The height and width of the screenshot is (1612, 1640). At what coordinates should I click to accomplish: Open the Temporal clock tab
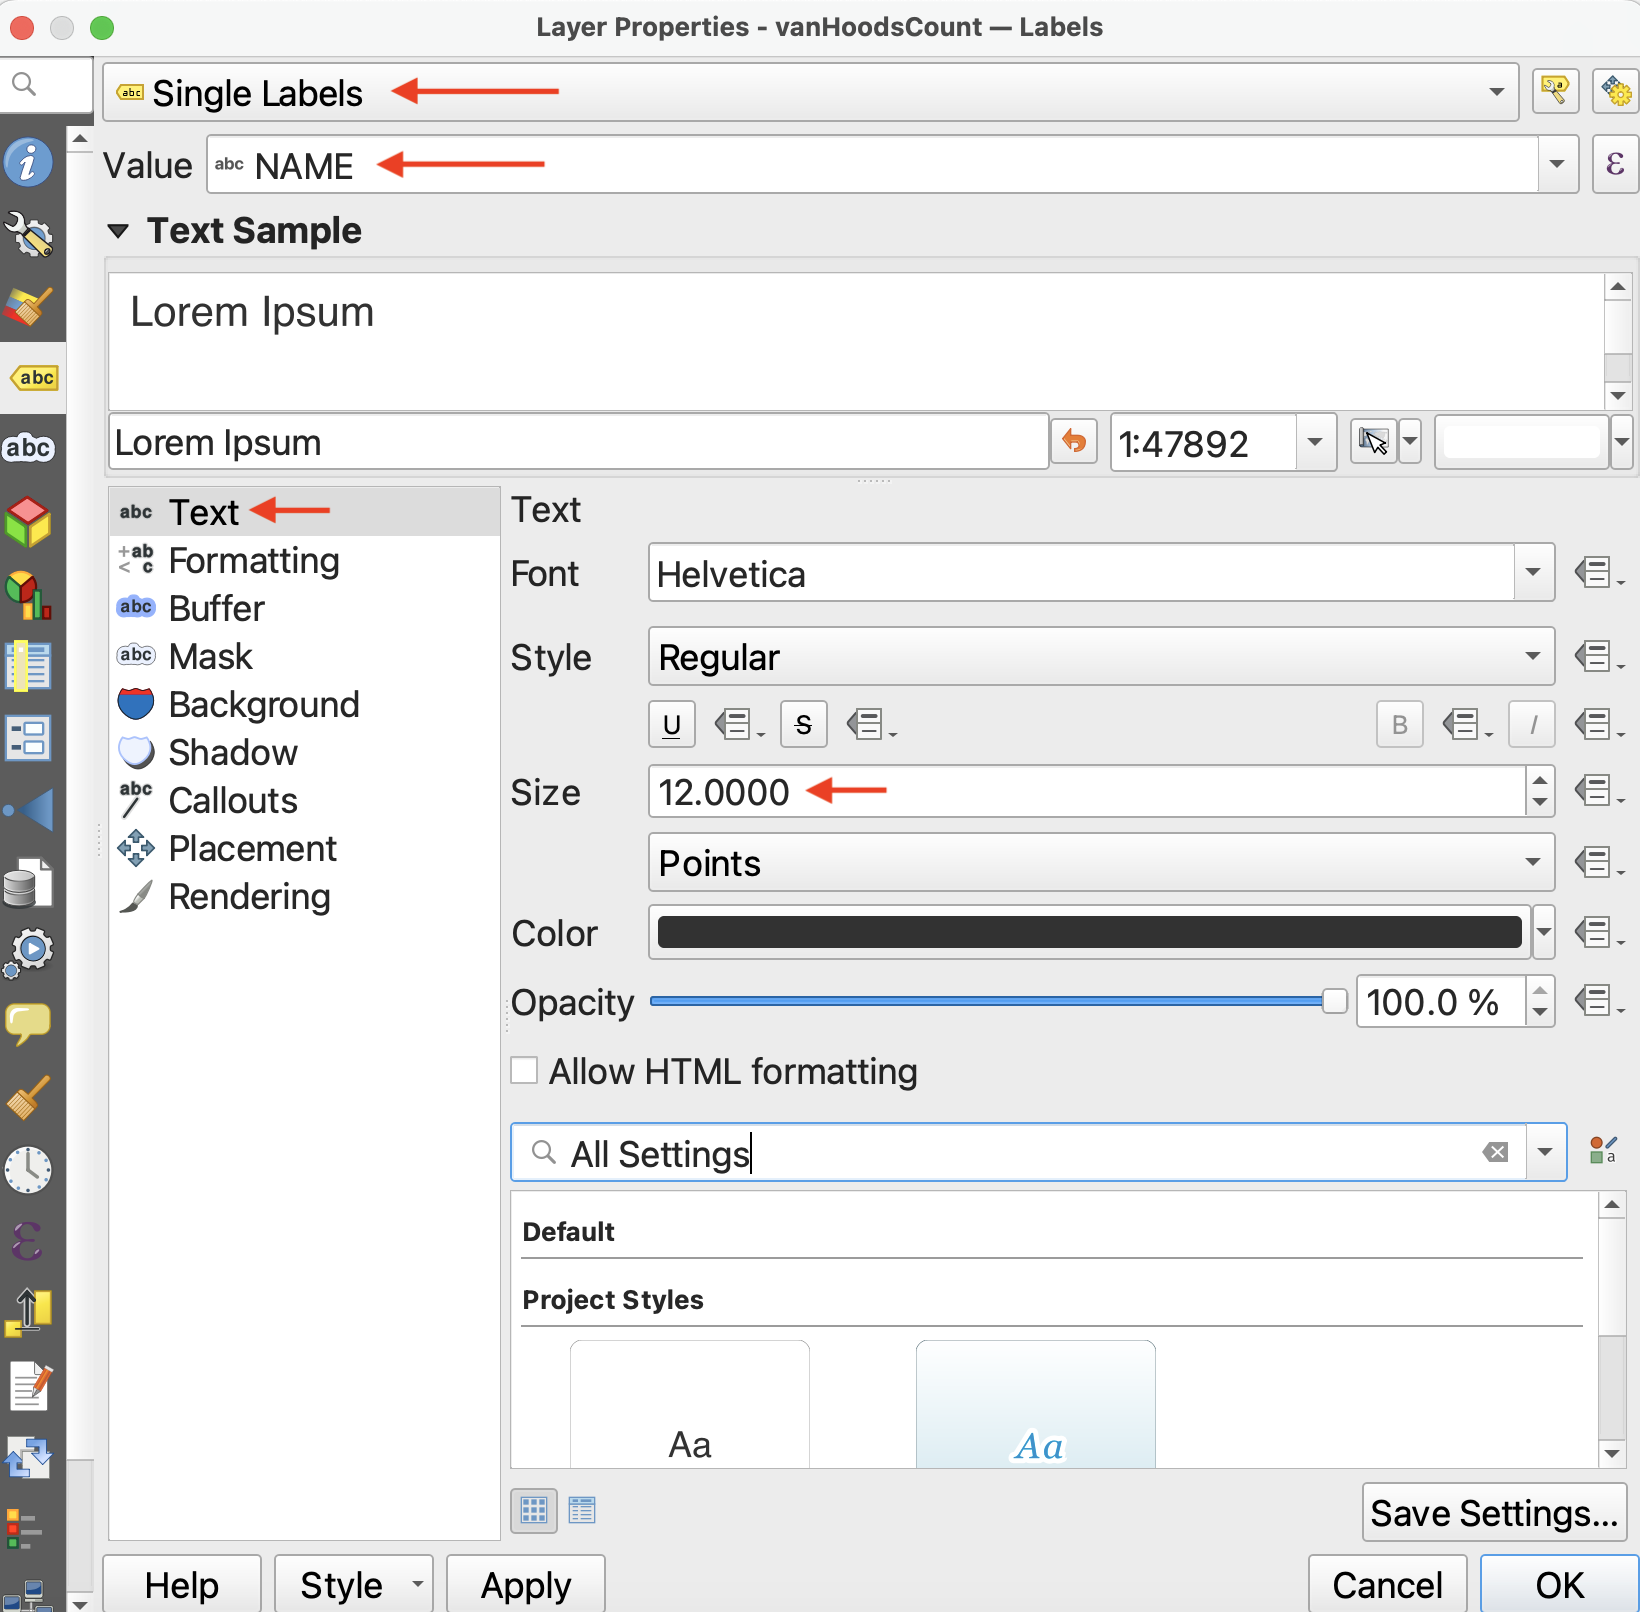(x=28, y=1169)
